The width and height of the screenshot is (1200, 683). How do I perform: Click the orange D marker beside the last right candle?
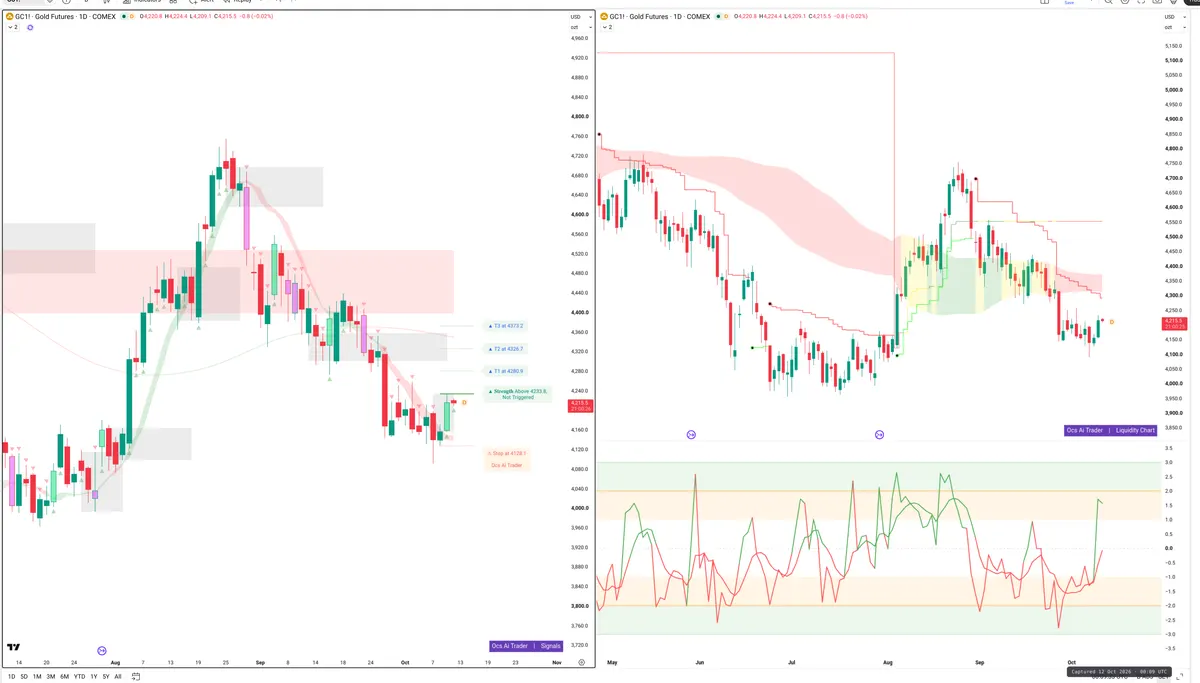pyautogui.click(x=1112, y=321)
